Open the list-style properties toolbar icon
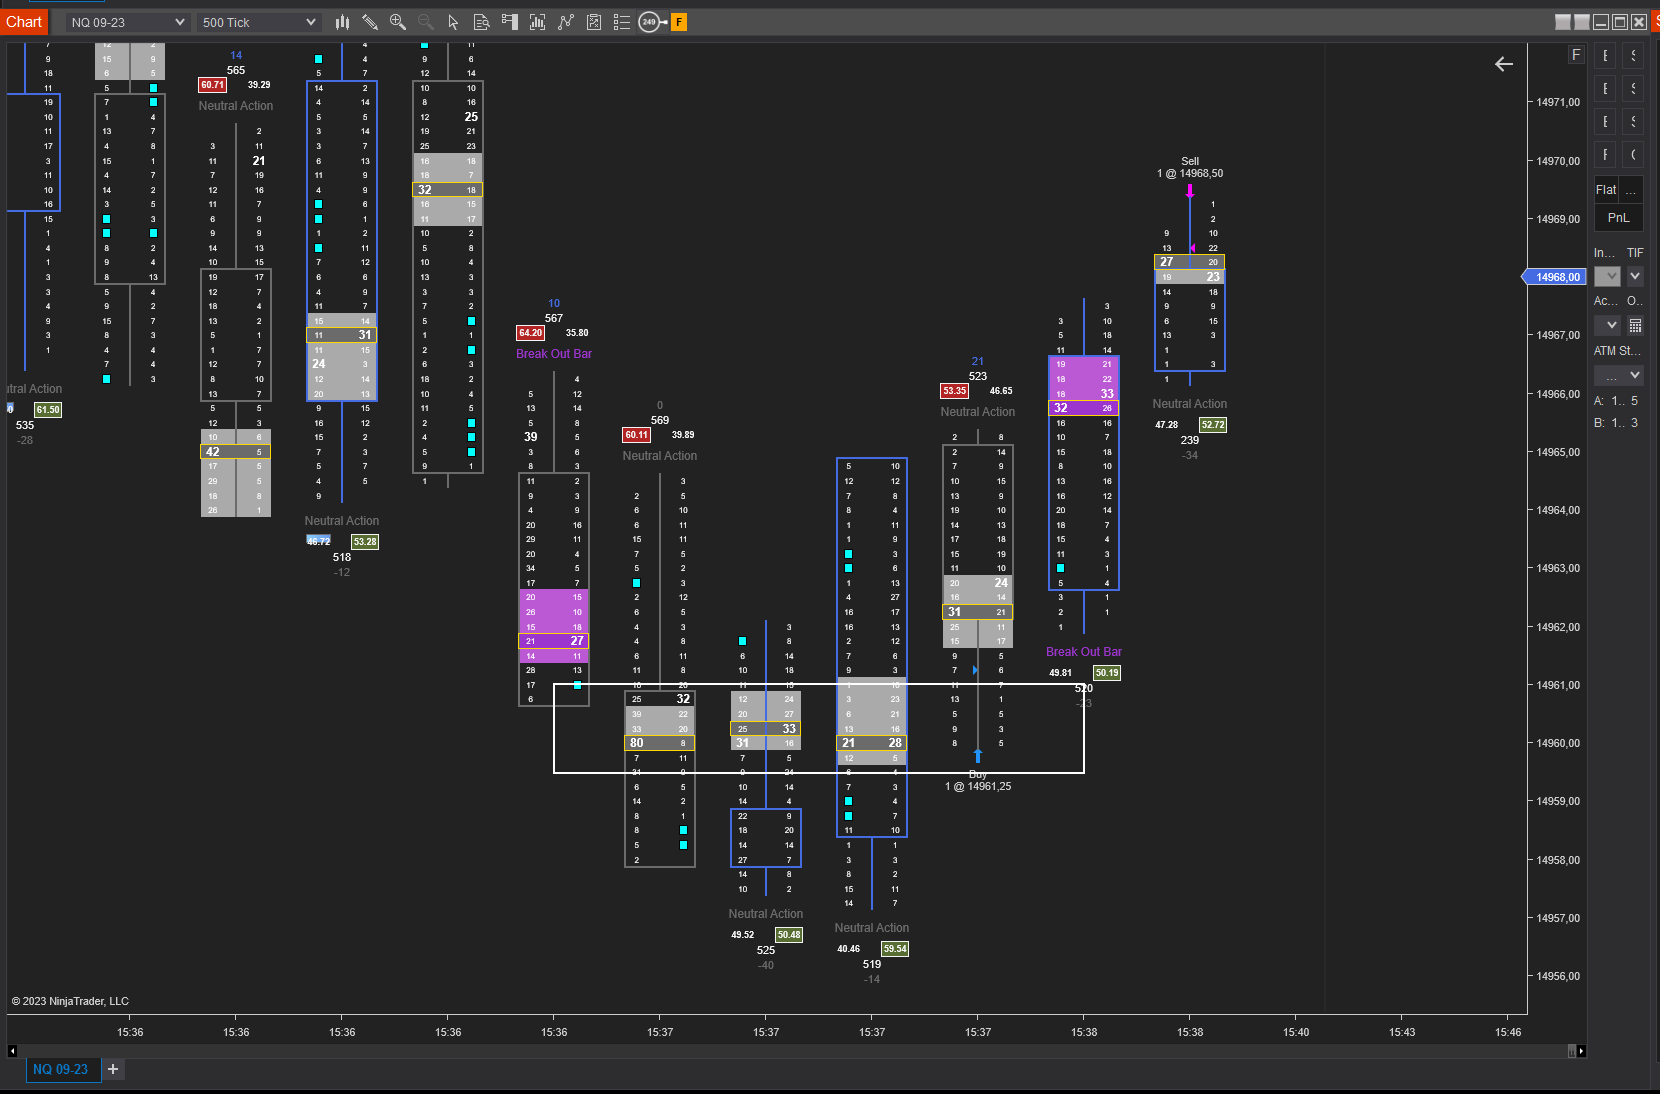The image size is (1660, 1094). tap(622, 22)
